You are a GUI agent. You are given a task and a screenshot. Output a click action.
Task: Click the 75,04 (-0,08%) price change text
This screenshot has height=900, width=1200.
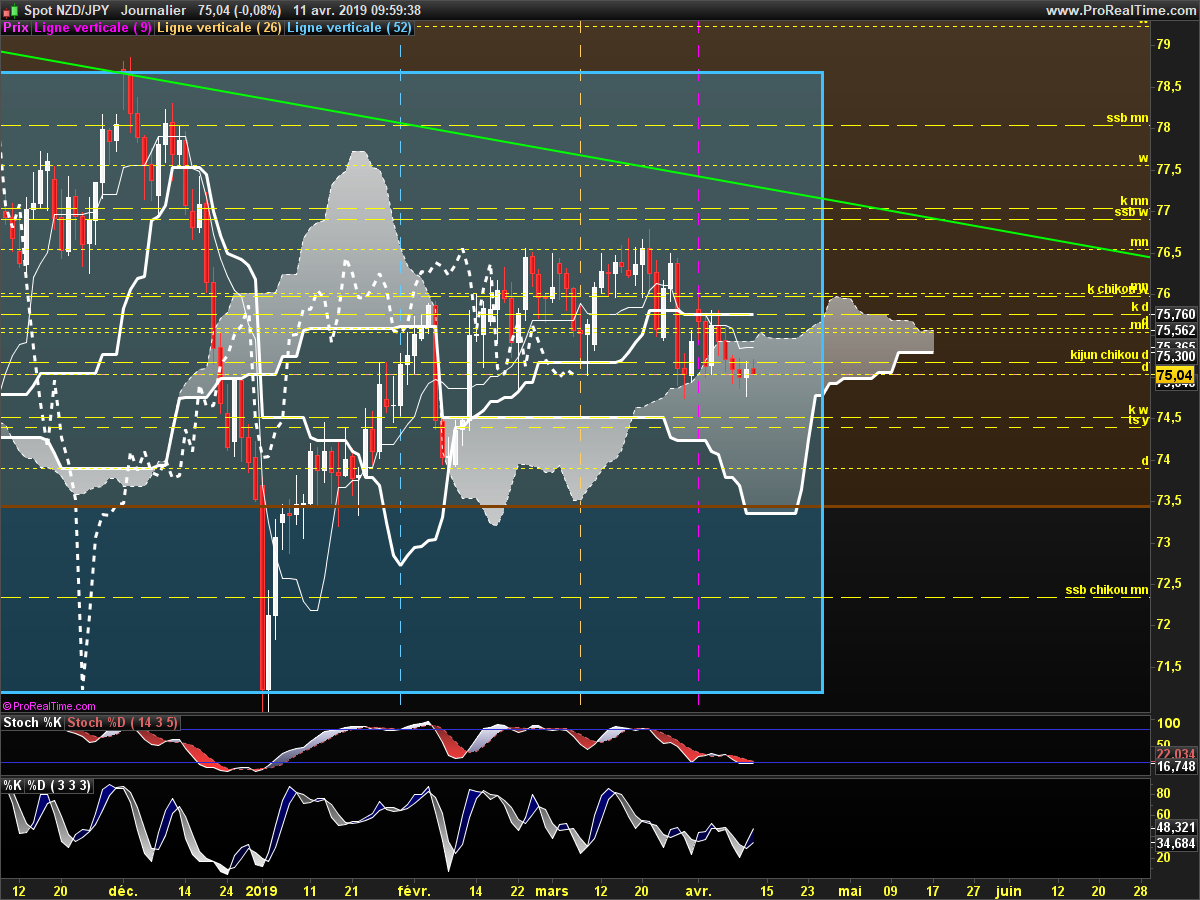click(240, 10)
